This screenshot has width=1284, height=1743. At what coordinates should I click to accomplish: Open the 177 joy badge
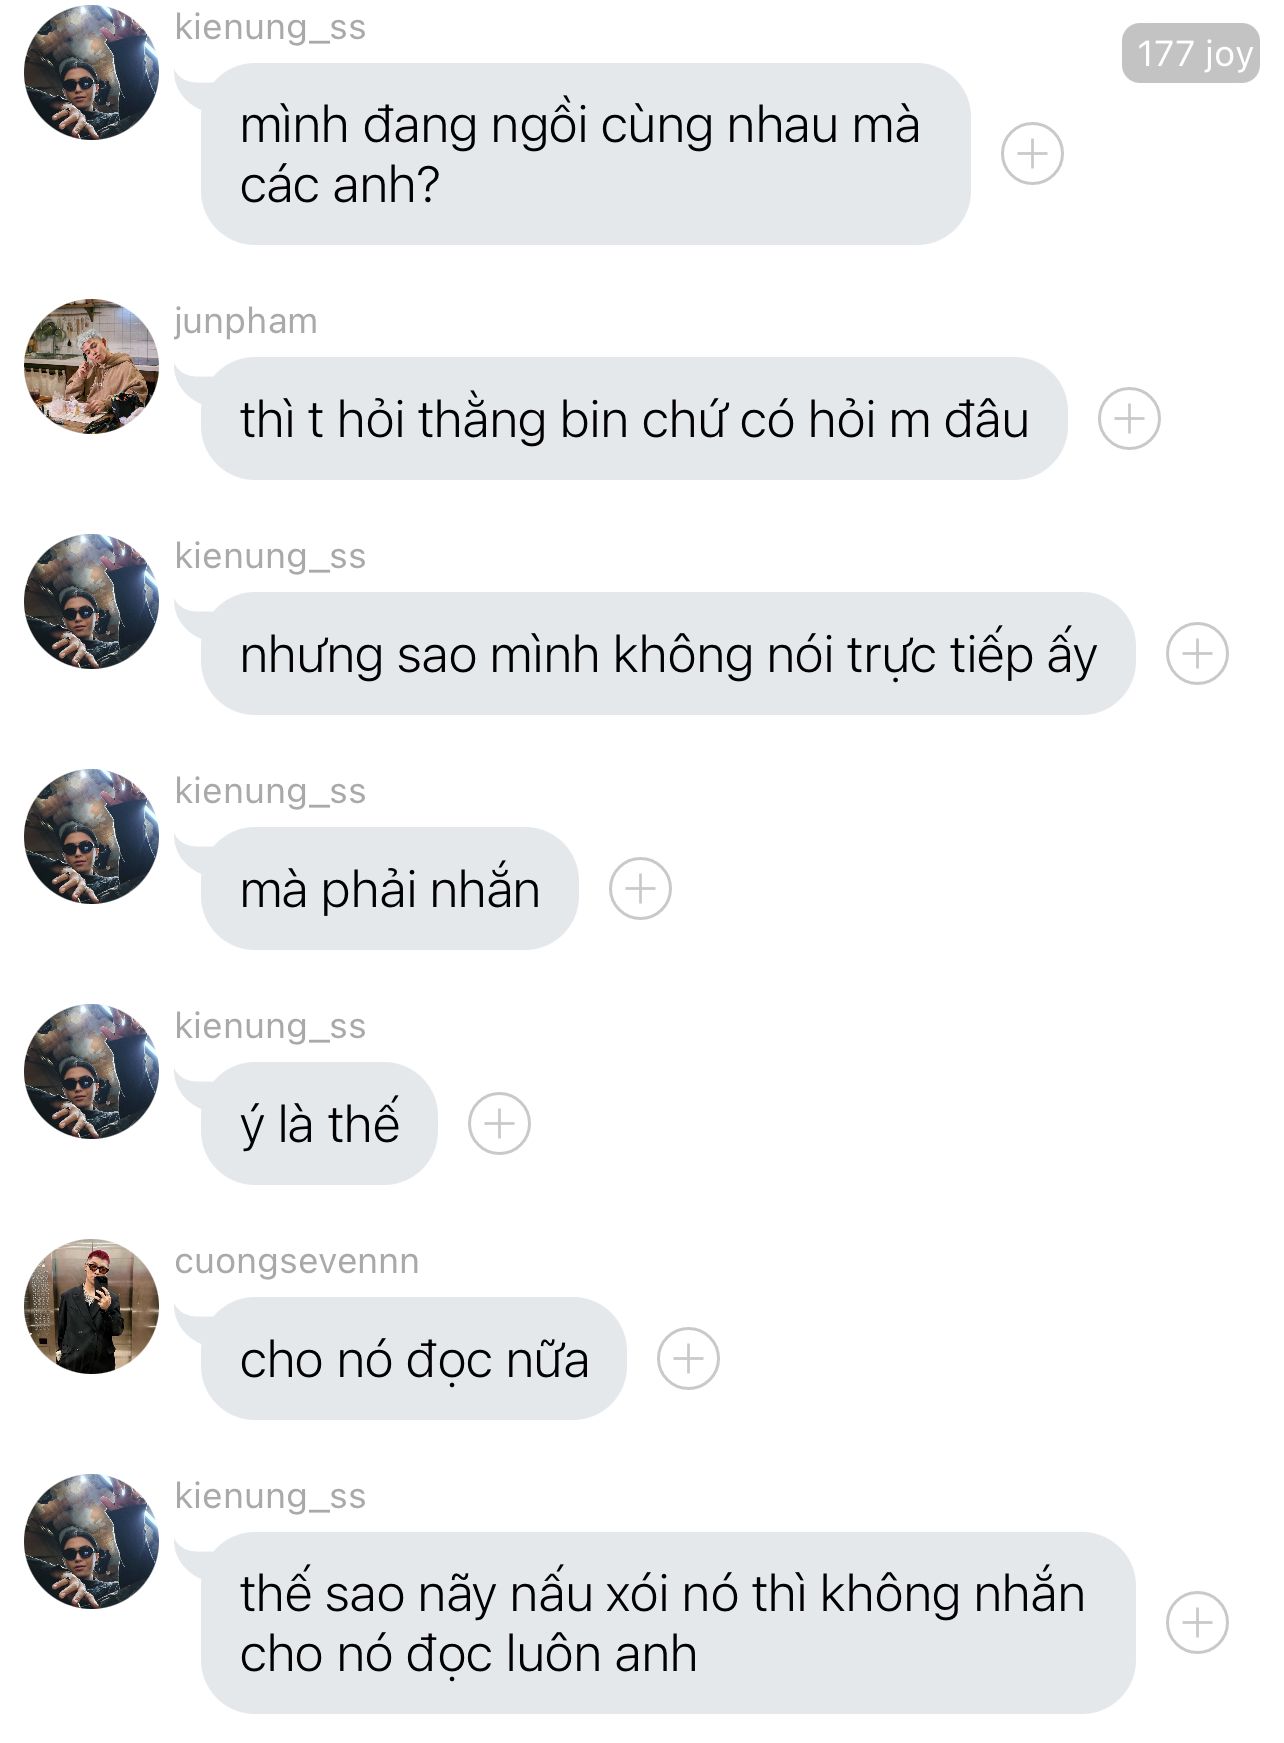(x=1191, y=53)
